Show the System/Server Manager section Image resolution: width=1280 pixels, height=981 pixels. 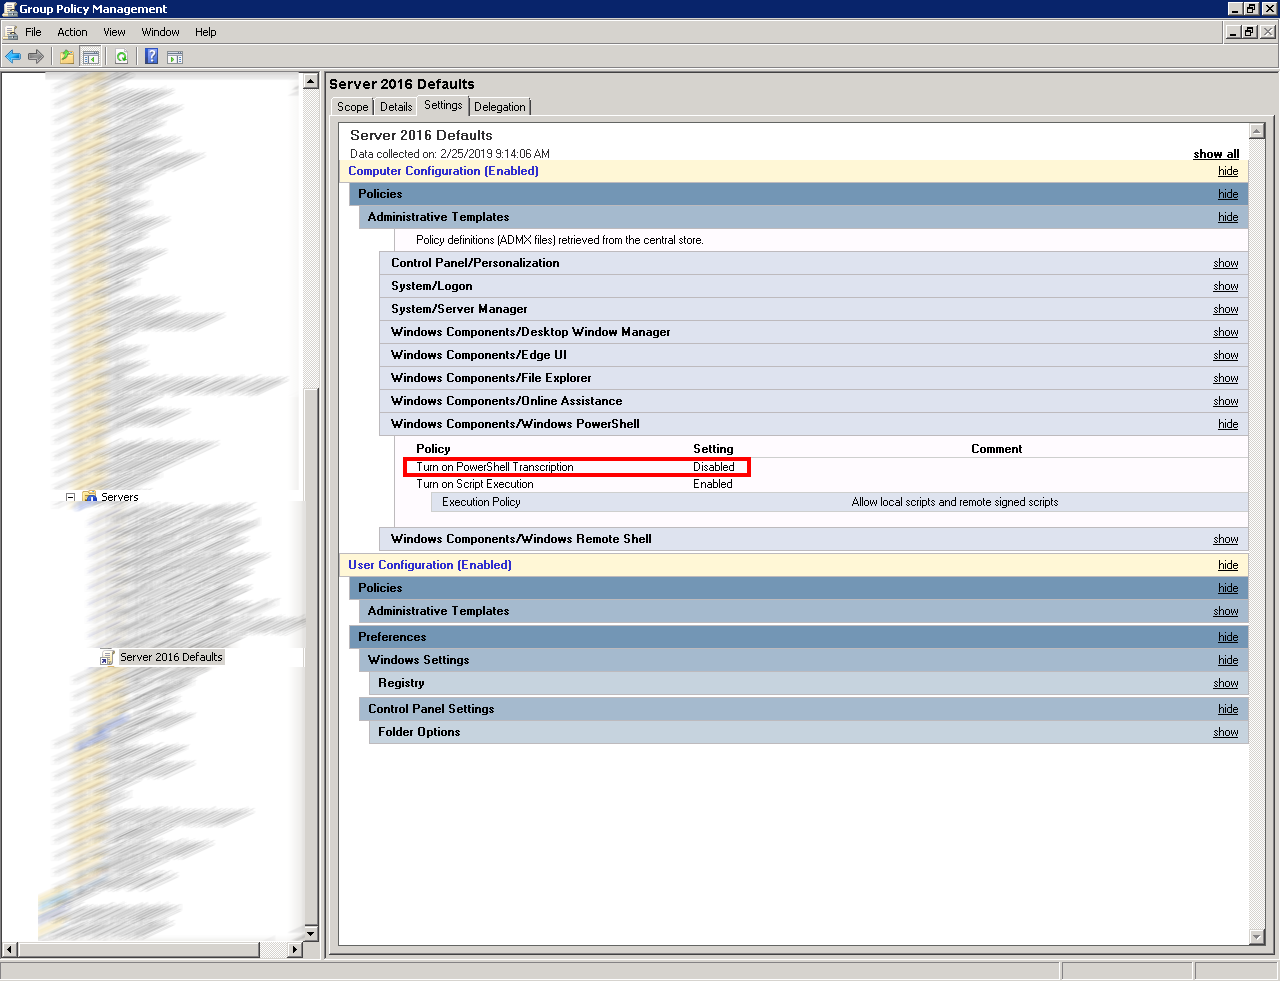[x=1226, y=309]
